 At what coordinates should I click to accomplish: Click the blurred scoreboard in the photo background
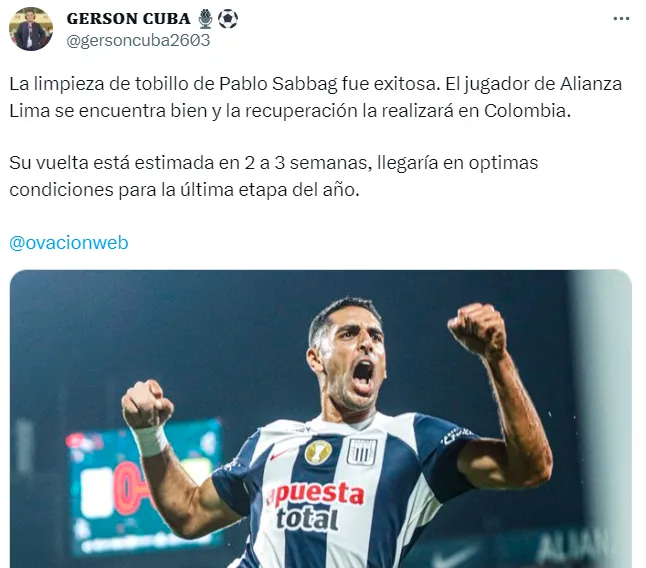point(144,486)
